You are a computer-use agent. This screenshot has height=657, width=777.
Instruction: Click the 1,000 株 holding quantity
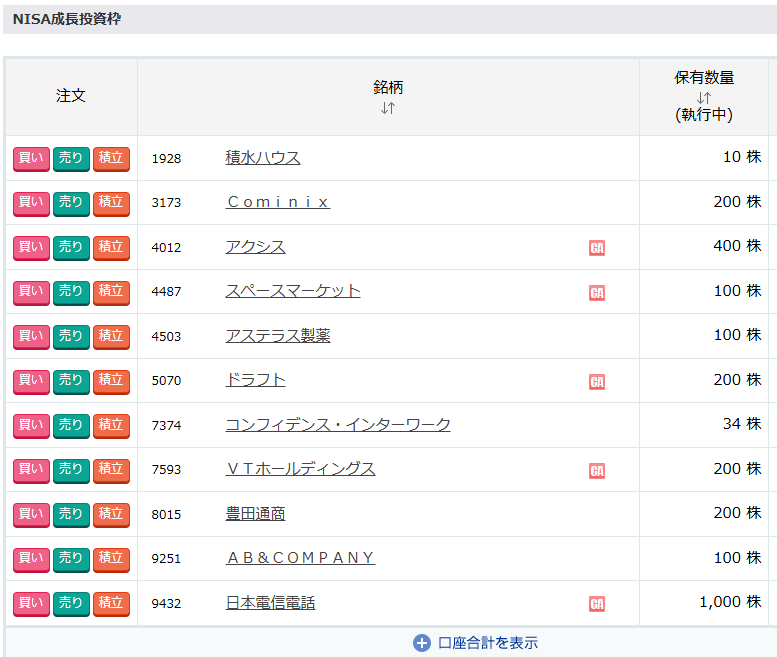(730, 602)
